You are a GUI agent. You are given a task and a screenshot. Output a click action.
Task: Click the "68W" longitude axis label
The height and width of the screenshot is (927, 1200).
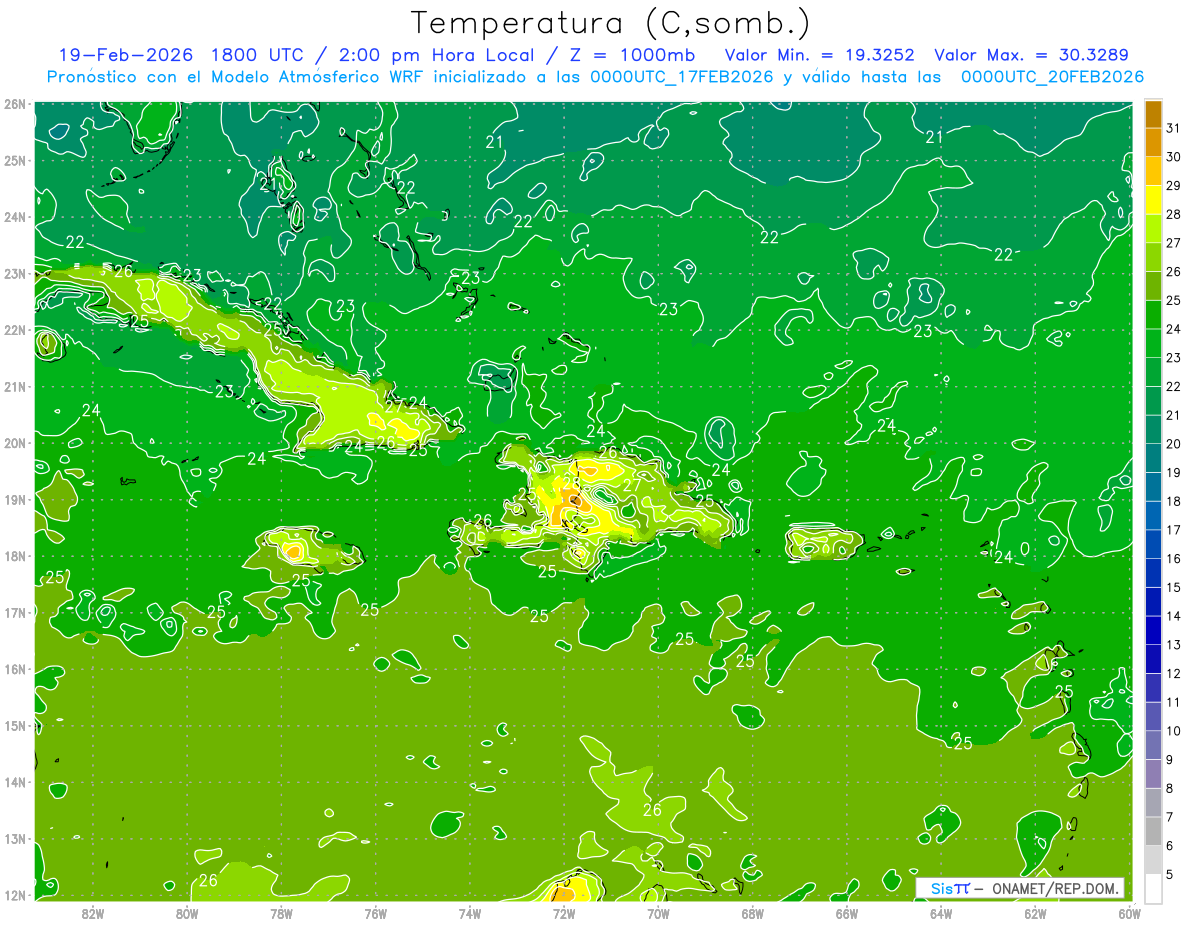753,912
